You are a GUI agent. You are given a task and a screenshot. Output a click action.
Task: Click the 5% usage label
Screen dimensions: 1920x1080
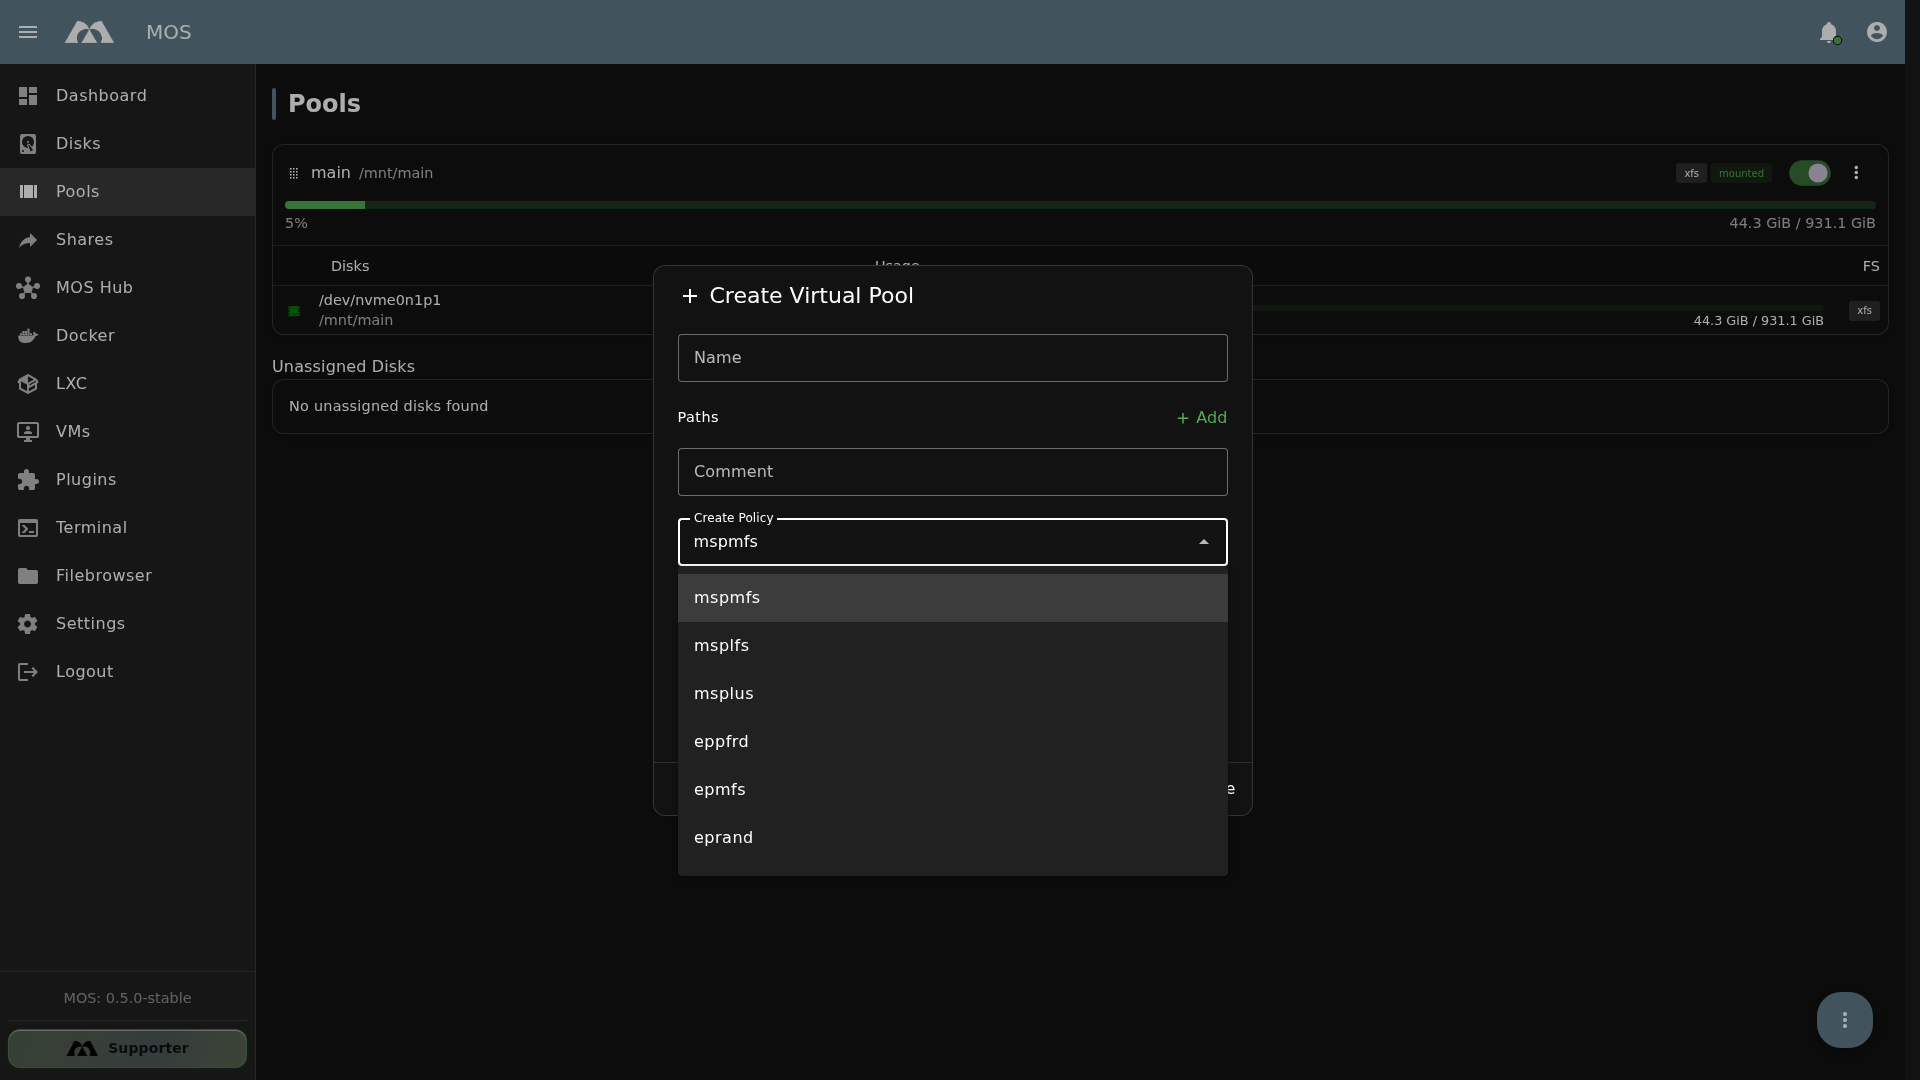click(296, 223)
